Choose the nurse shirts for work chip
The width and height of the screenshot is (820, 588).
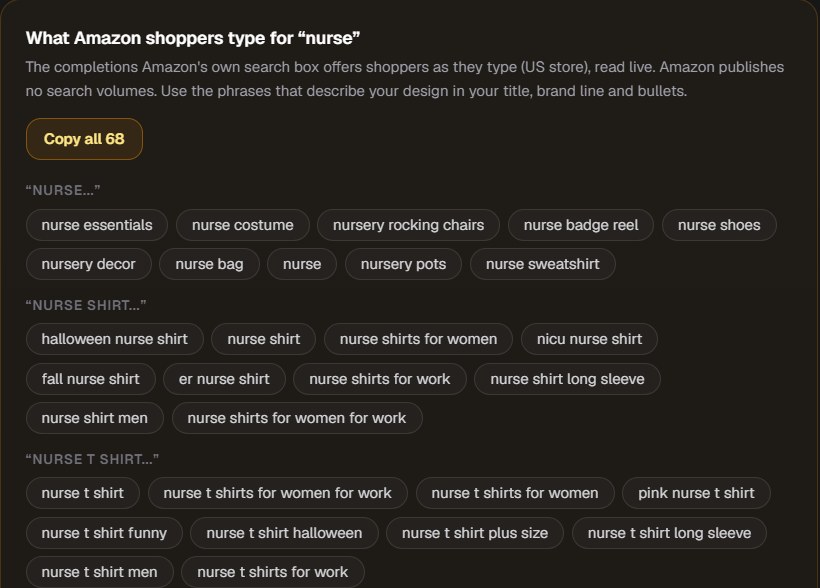[380, 379]
